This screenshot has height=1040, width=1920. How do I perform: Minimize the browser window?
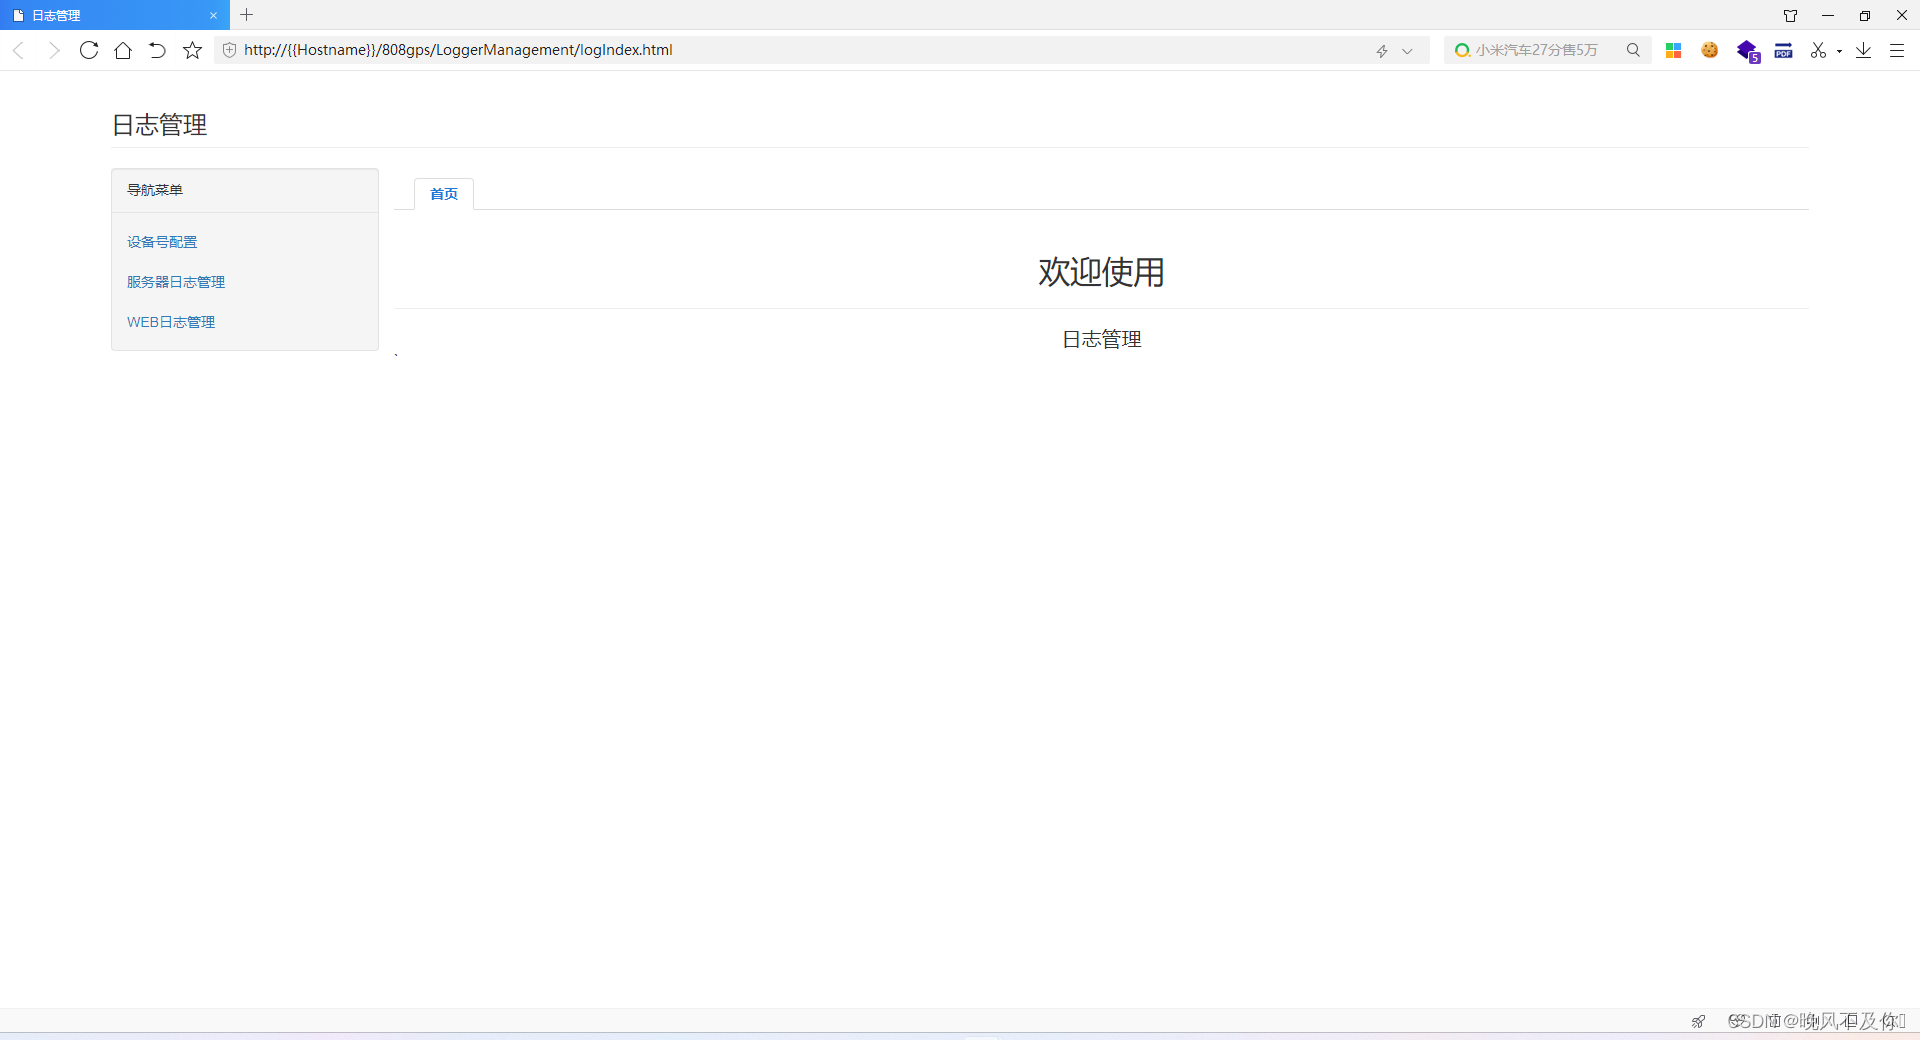click(x=1828, y=15)
